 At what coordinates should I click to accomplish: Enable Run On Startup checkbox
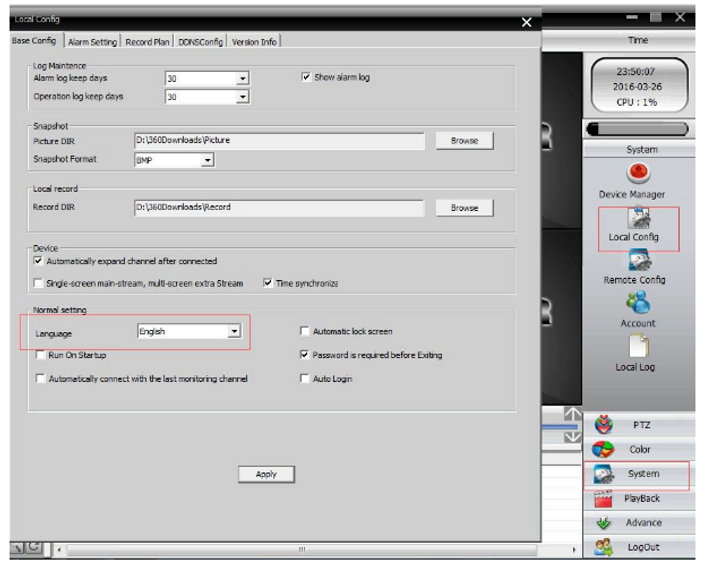pyautogui.click(x=40, y=355)
